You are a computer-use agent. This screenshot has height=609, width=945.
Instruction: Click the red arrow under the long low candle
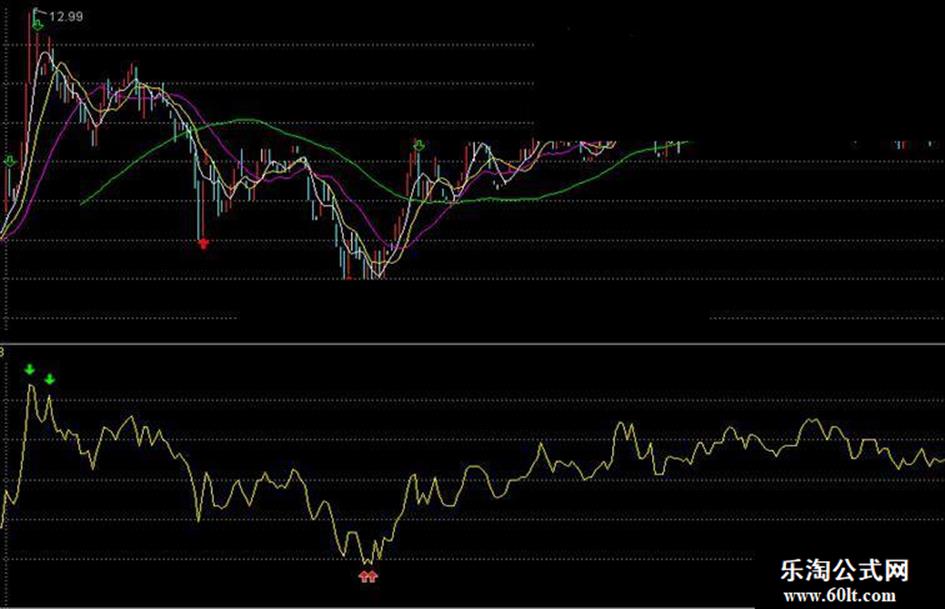pos(203,244)
